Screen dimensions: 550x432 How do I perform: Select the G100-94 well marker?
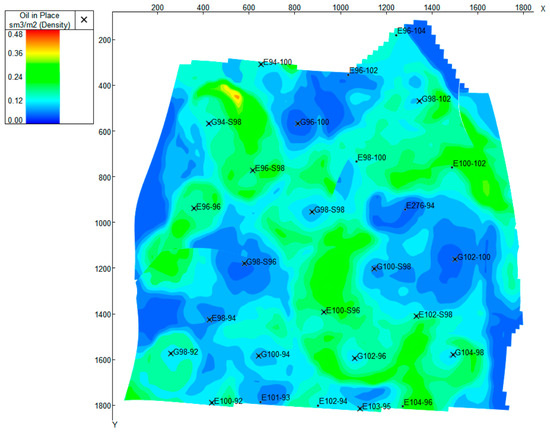coord(259,356)
